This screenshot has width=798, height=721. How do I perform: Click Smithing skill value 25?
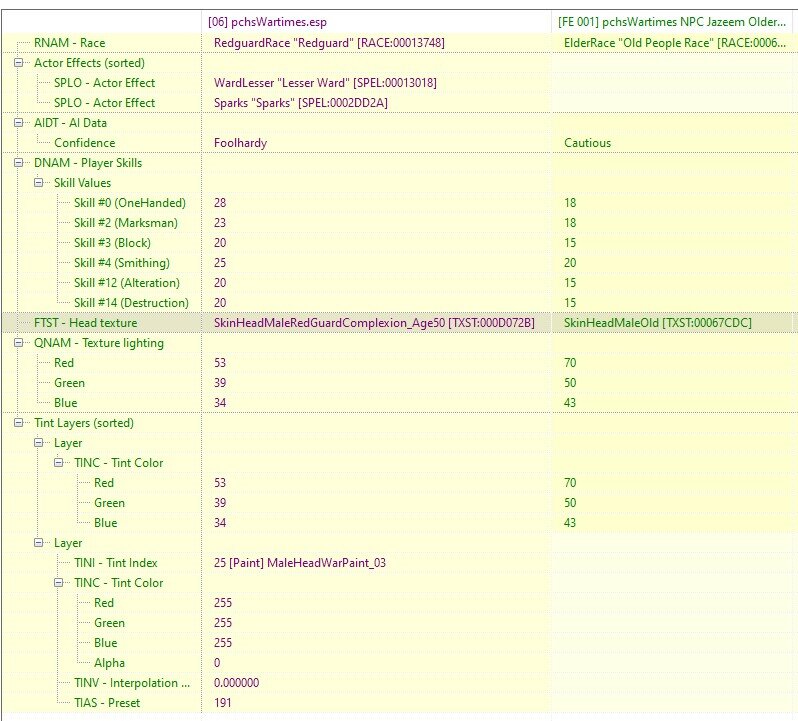(220, 263)
